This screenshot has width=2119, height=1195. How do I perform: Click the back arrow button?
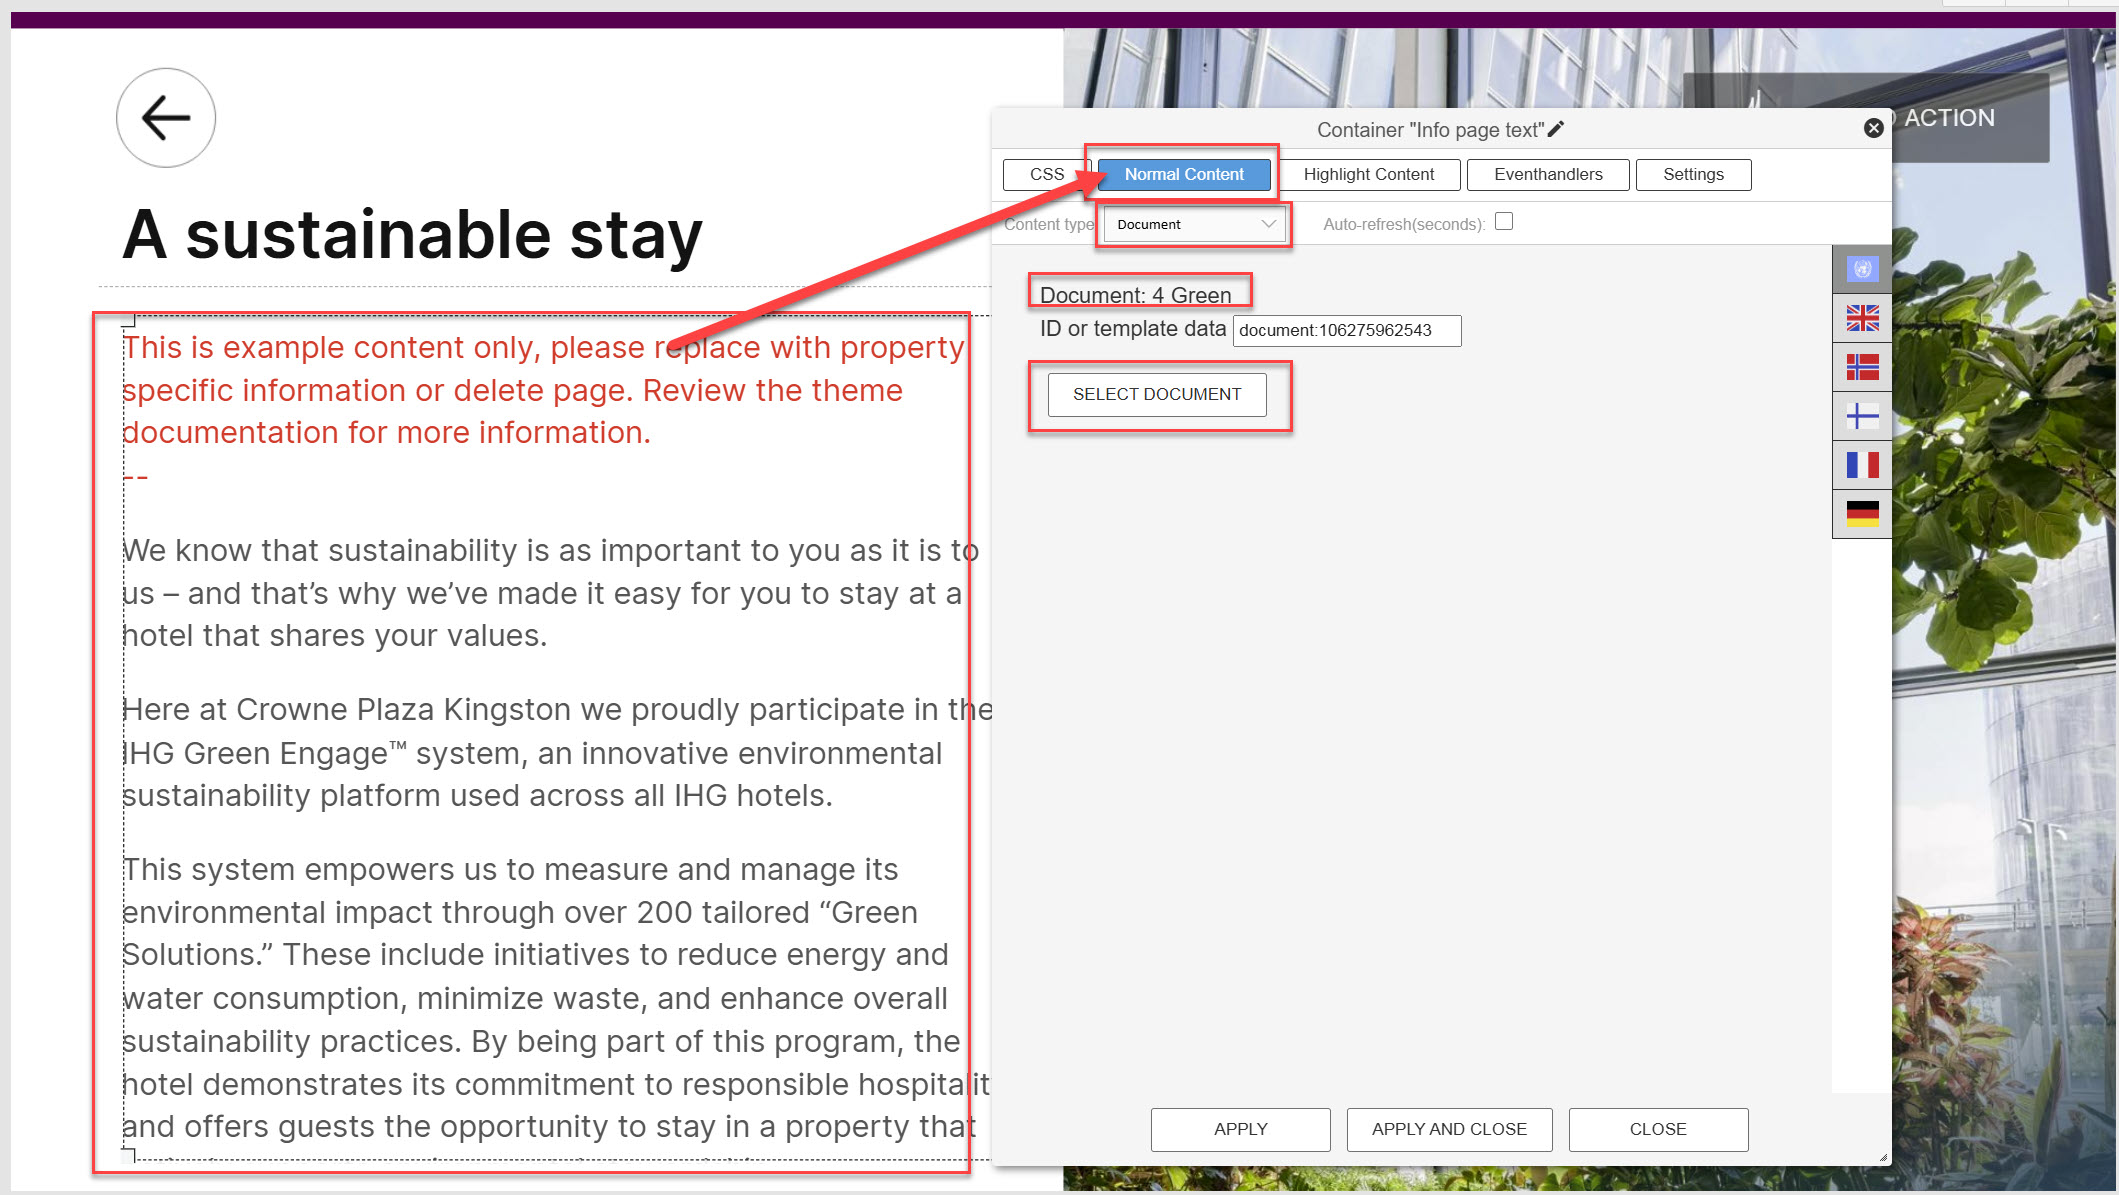pos(166,118)
